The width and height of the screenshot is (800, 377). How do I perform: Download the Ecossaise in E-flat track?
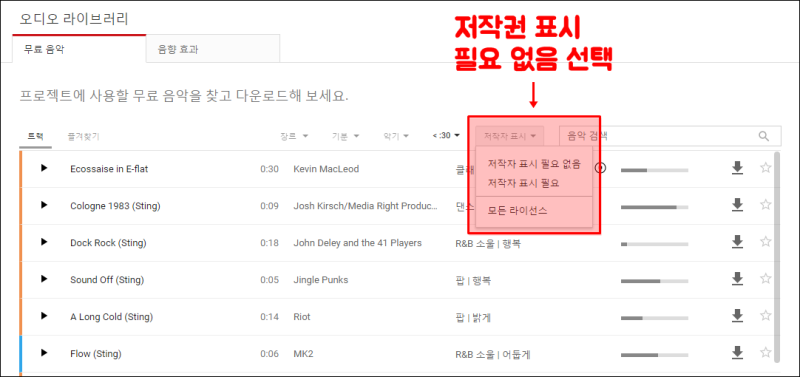pyautogui.click(x=737, y=168)
